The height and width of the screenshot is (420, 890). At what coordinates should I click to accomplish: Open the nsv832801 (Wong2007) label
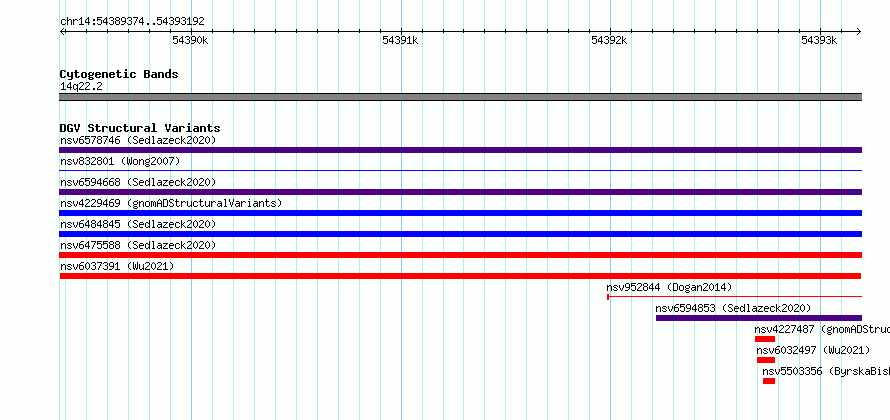tap(120, 161)
